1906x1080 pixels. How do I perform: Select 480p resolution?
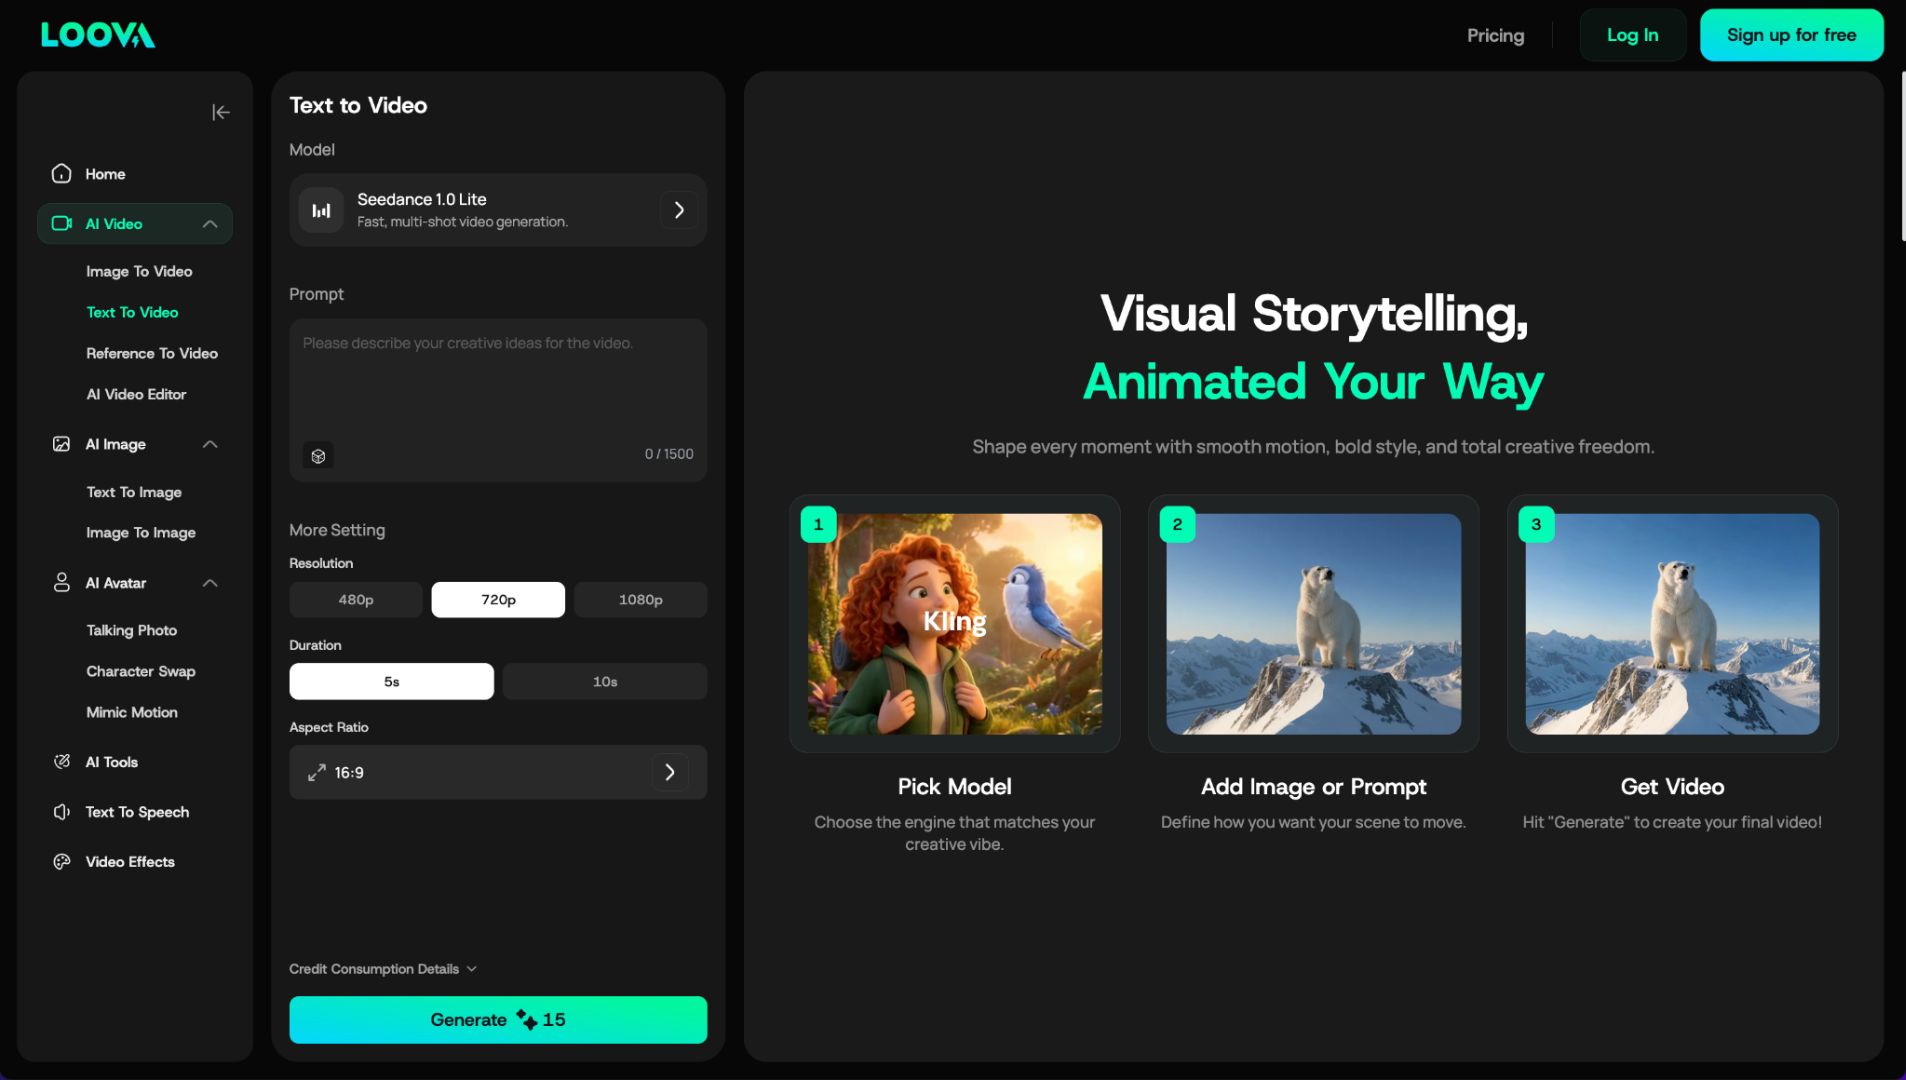(x=356, y=600)
